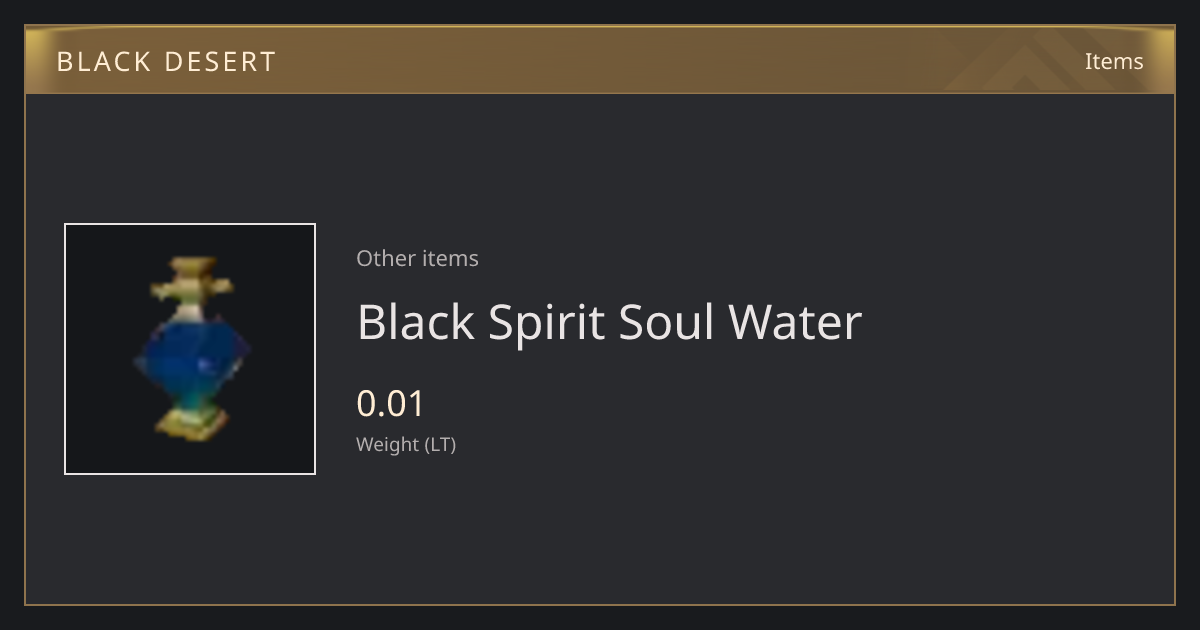Click the Black Spirit Soul Water heading
1200x630 pixels.
(x=609, y=322)
